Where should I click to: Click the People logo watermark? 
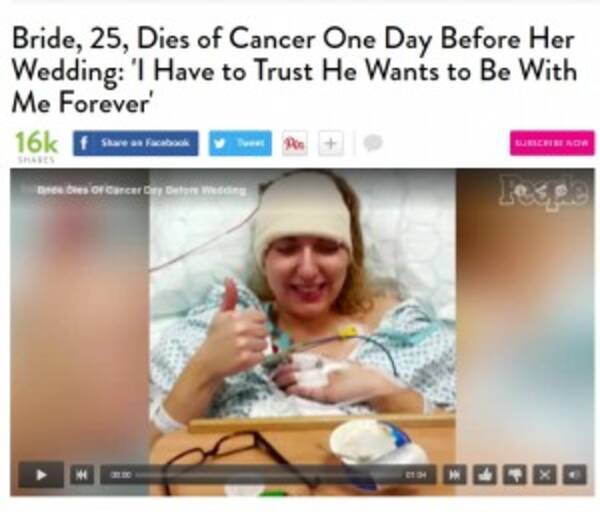click(x=543, y=193)
